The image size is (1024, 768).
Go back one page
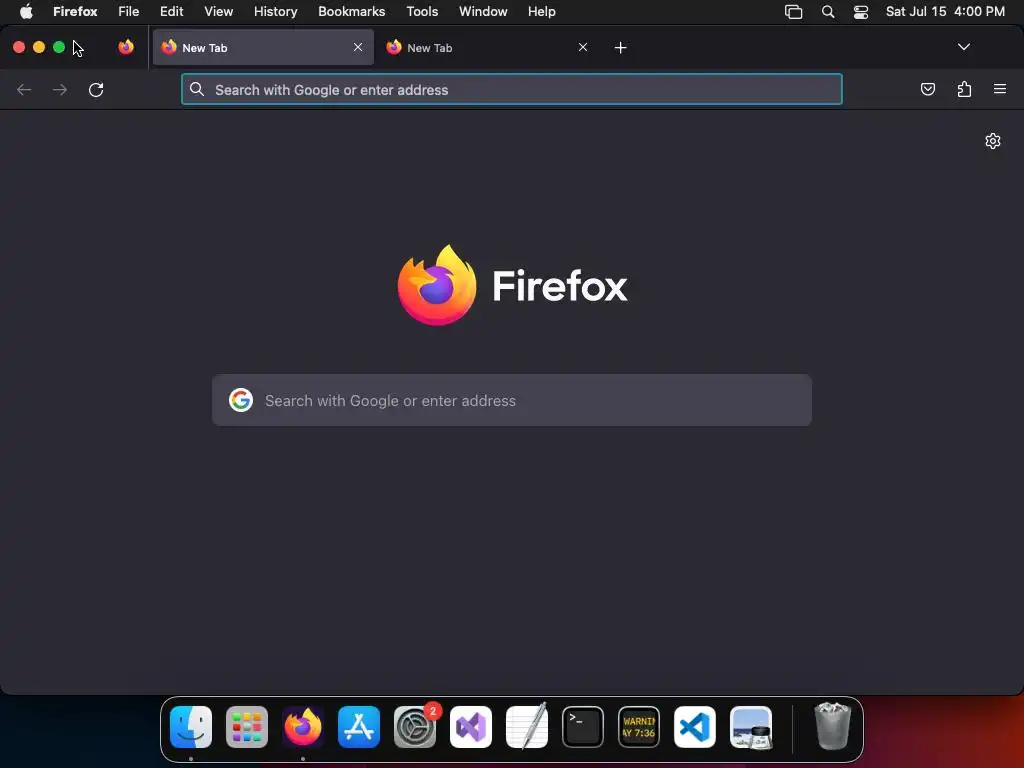click(x=24, y=89)
